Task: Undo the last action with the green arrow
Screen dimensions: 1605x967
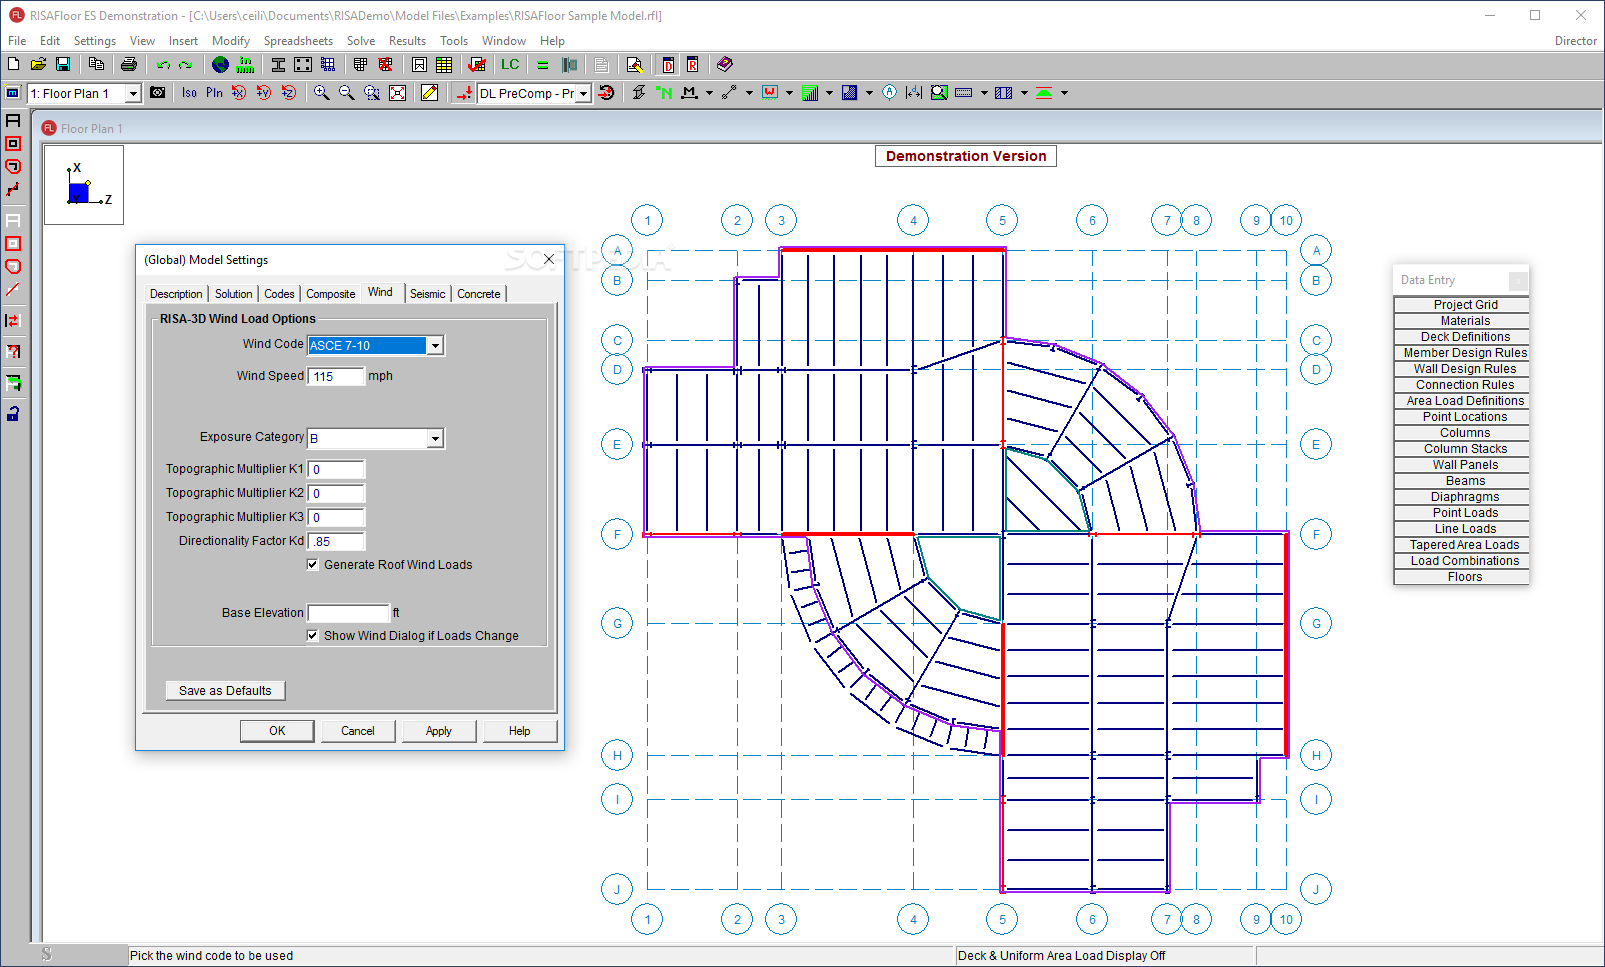Action: [x=163, y=65]
